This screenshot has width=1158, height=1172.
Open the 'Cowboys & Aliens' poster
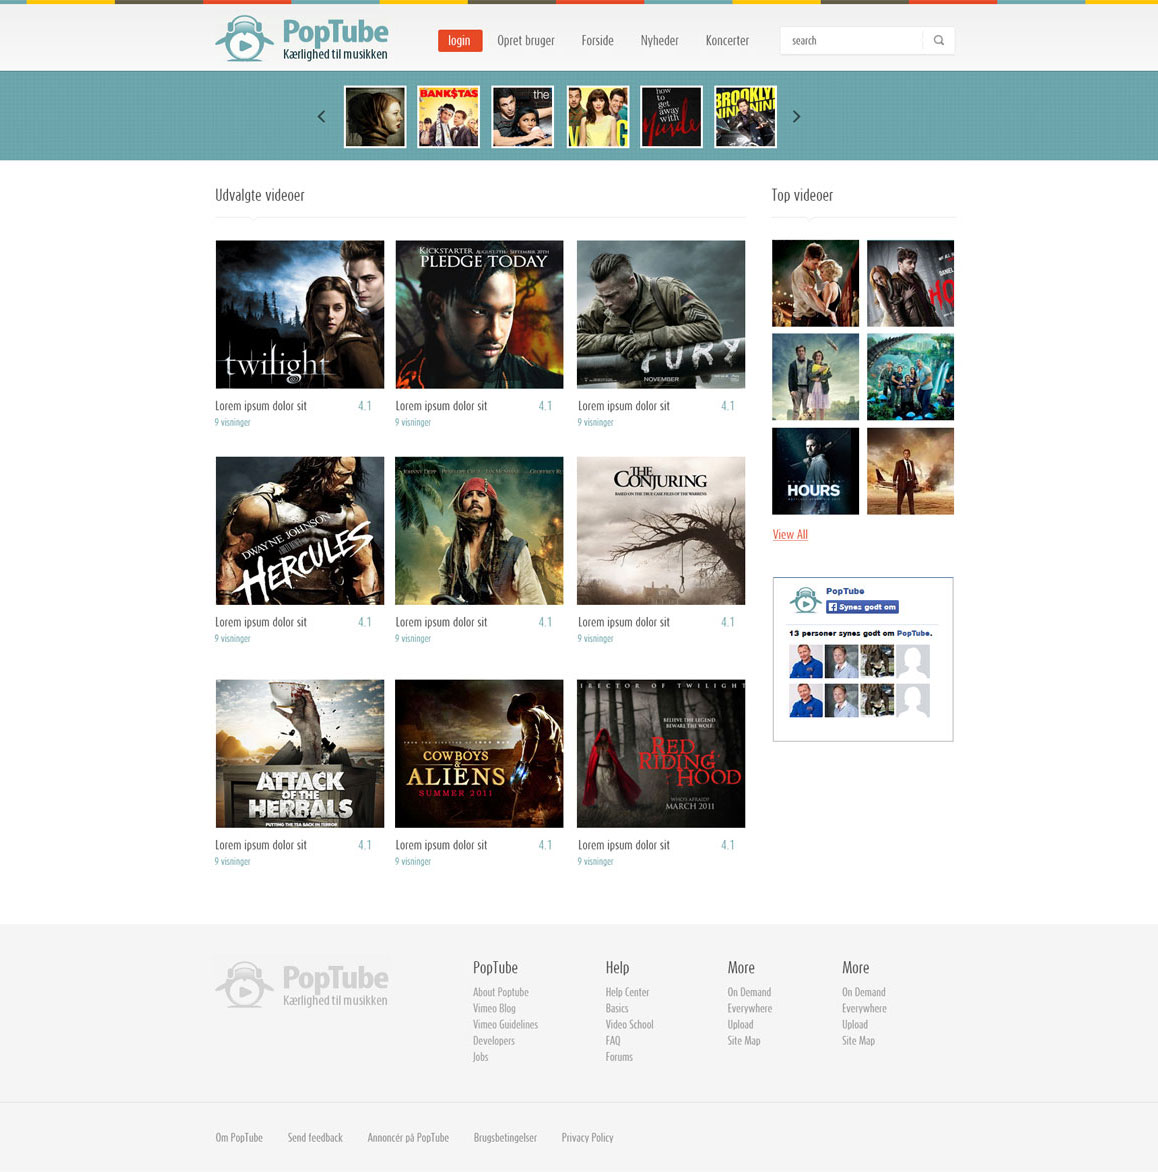[x=479, y=753]
